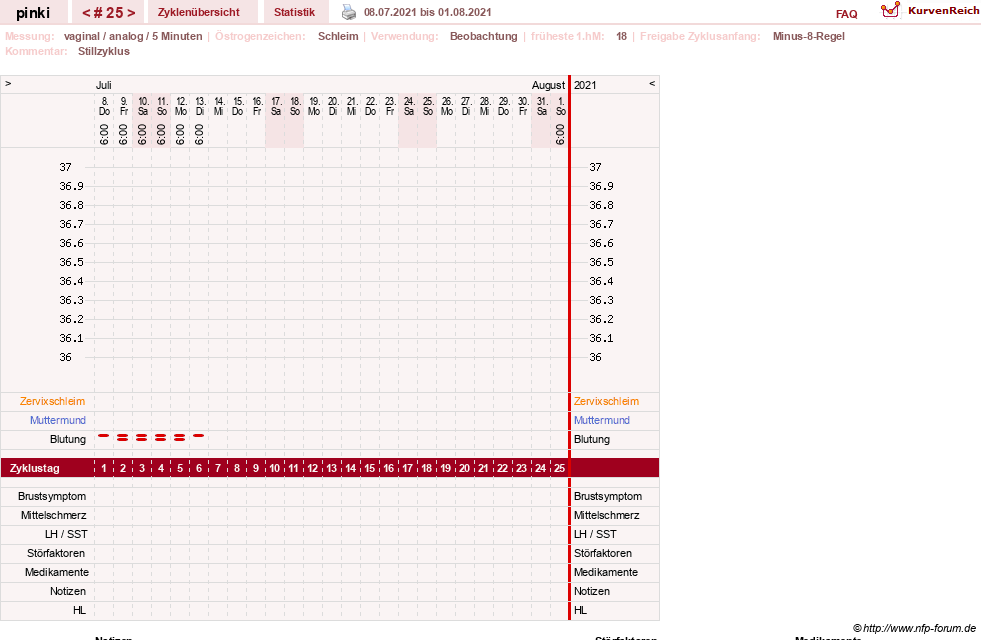Click the right Brustsymptom row label
The height and width of the screenshot is (640, 981).
point(608,496)
